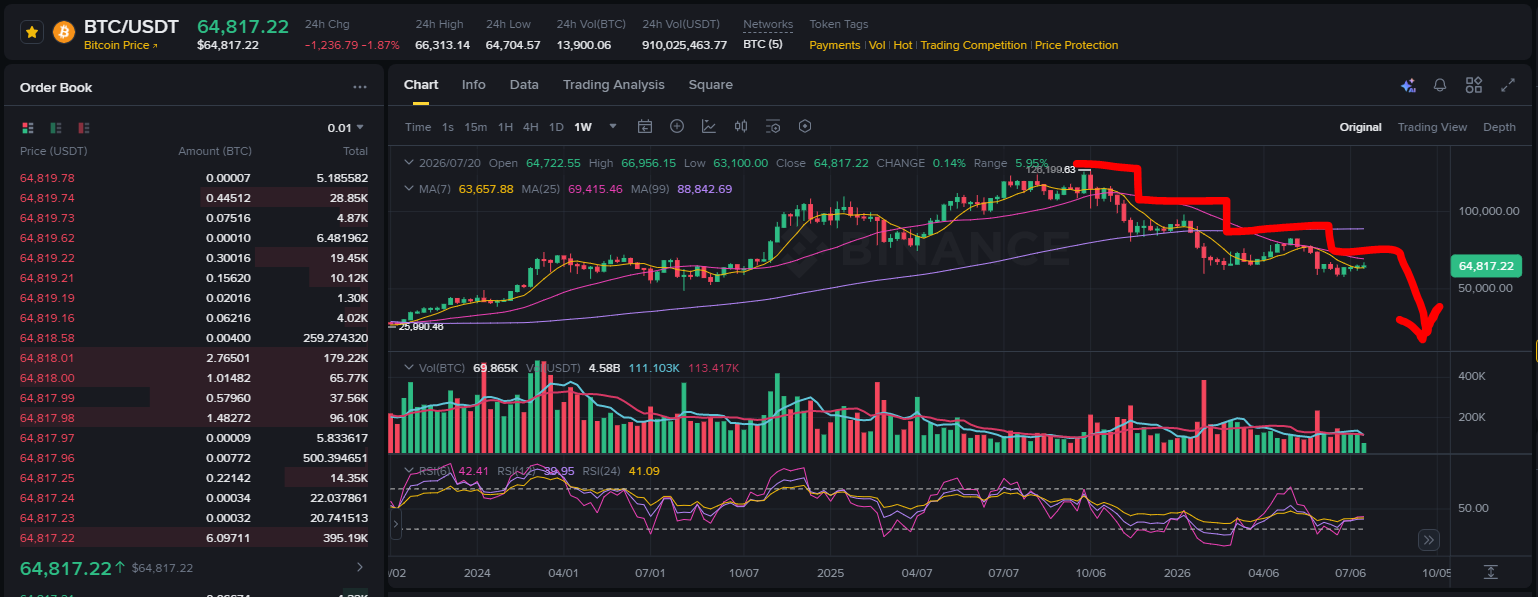Toggle the favorite star for BTC/USDT
Viewport: 1538px width, 597px height.
click(x=31, y=32)
